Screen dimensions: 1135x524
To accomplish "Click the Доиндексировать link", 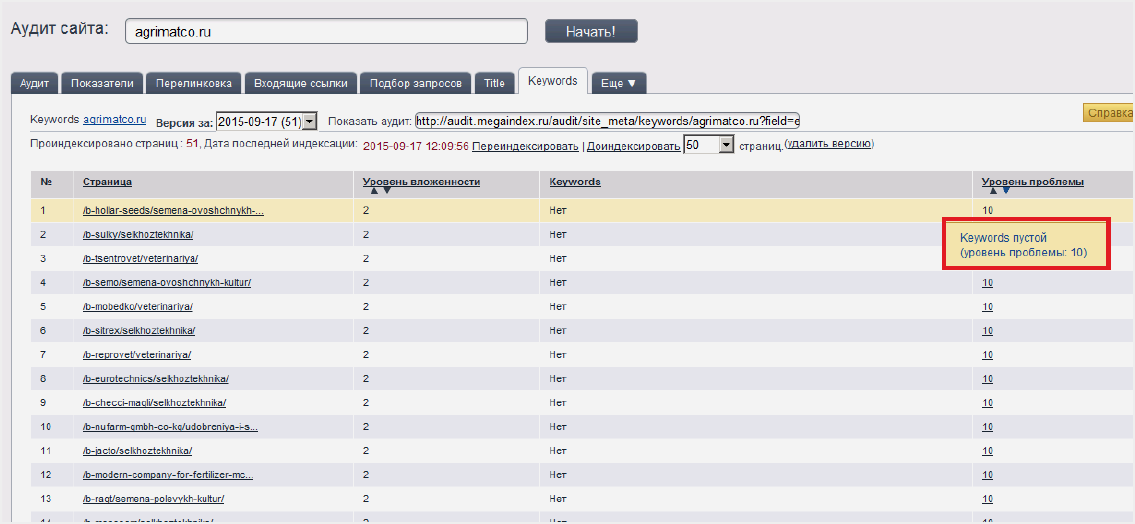I will click(633, 146).
